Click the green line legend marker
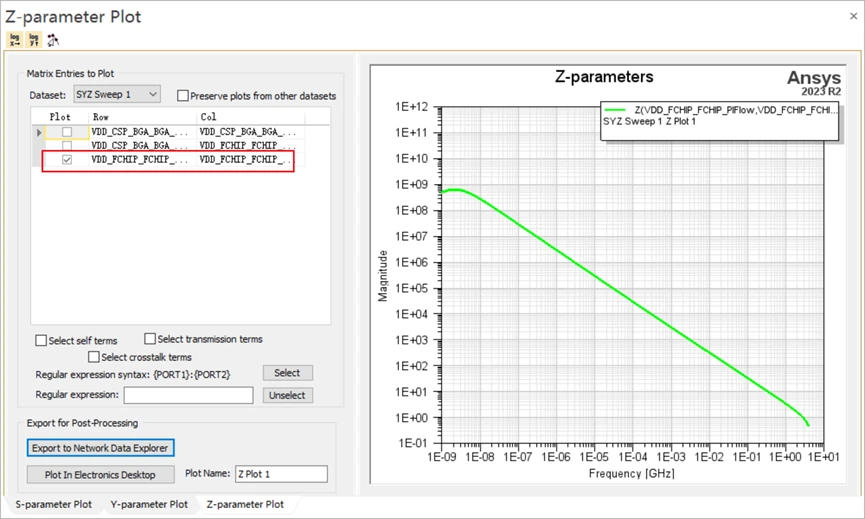Image resolution: width=865 pixels, height=519 pixels. point(615,110)
